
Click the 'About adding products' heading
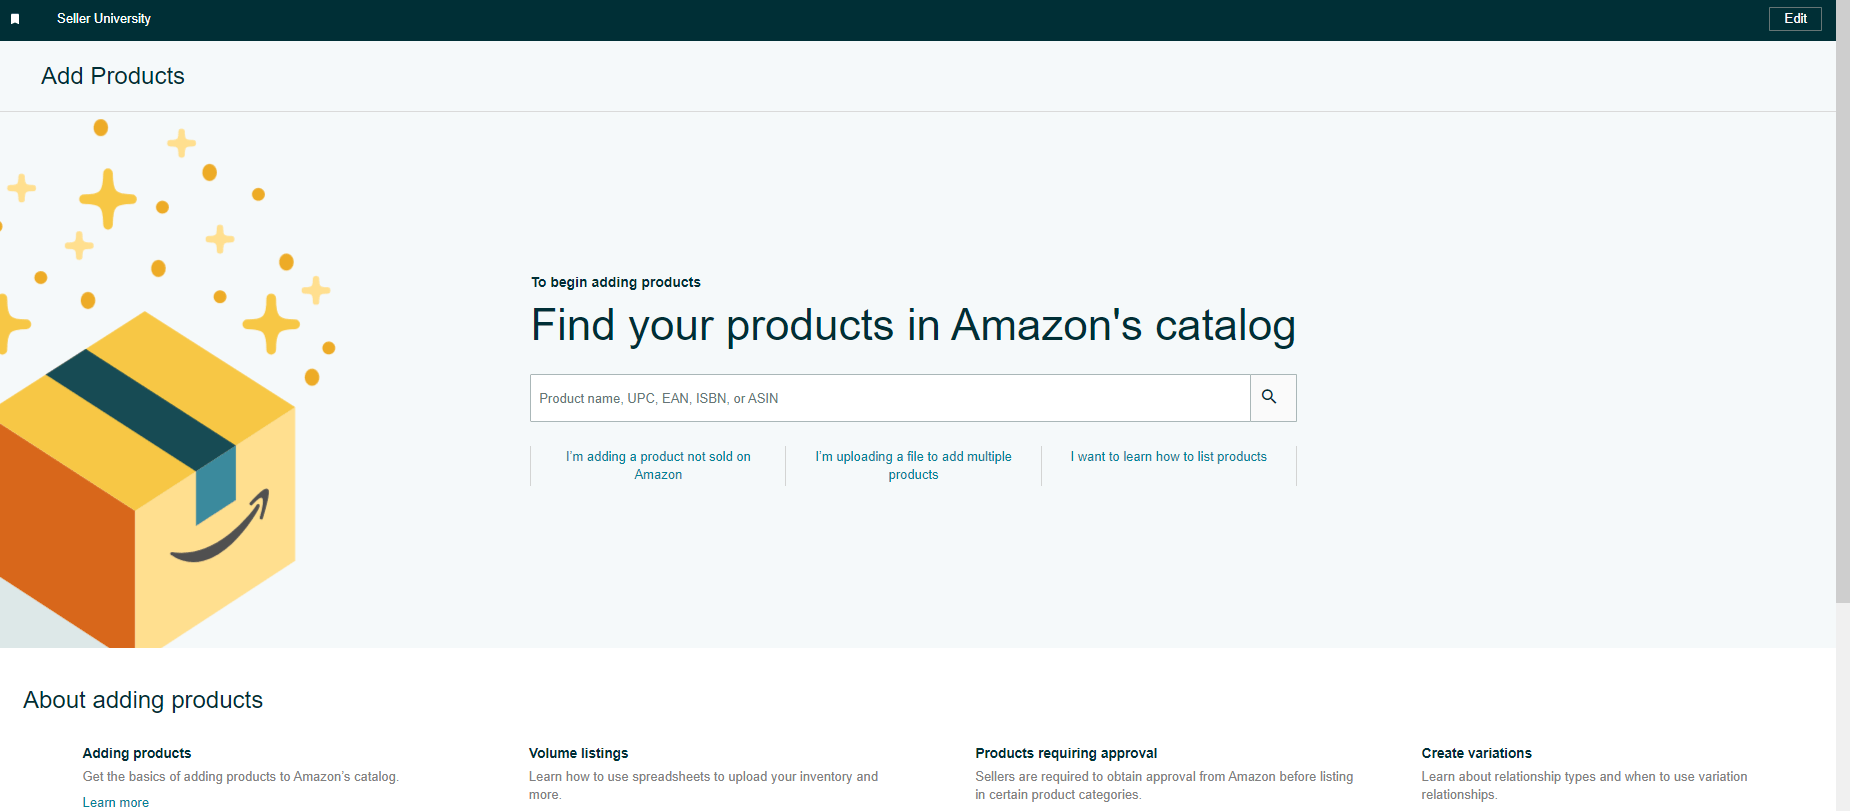(x=143, y=700)
